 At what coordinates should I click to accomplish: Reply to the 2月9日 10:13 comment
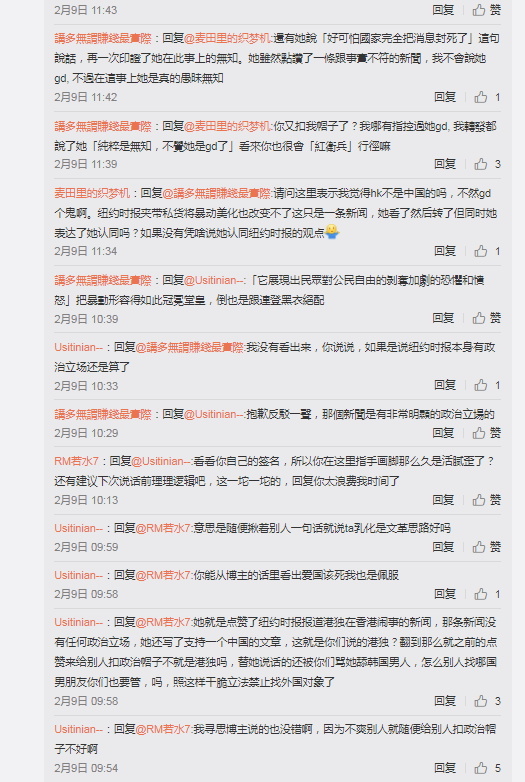[443, 500]
